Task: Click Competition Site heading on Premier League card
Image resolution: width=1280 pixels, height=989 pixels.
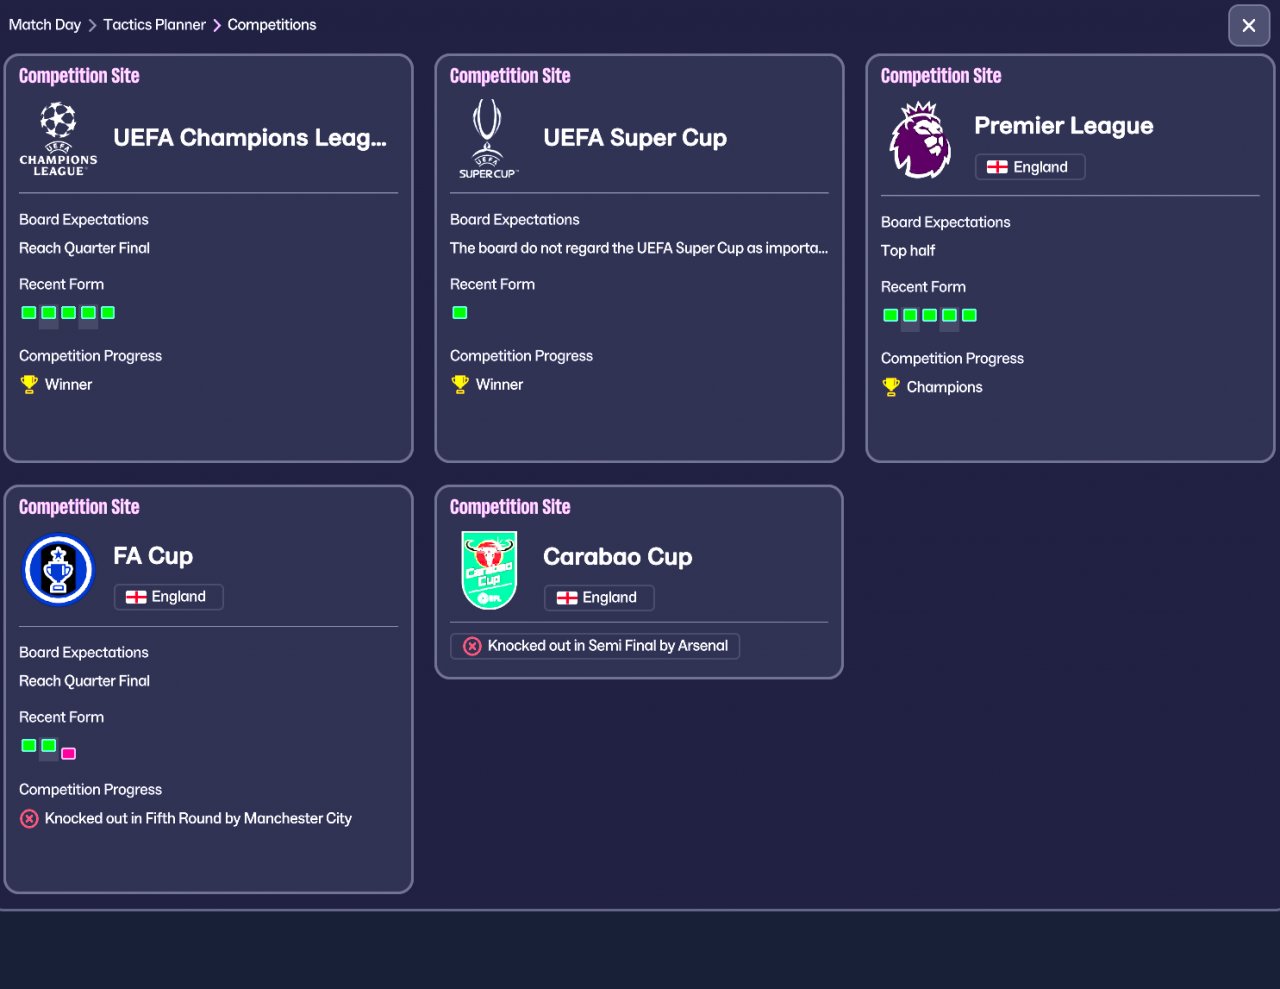Action: click(x=941, y=76)
